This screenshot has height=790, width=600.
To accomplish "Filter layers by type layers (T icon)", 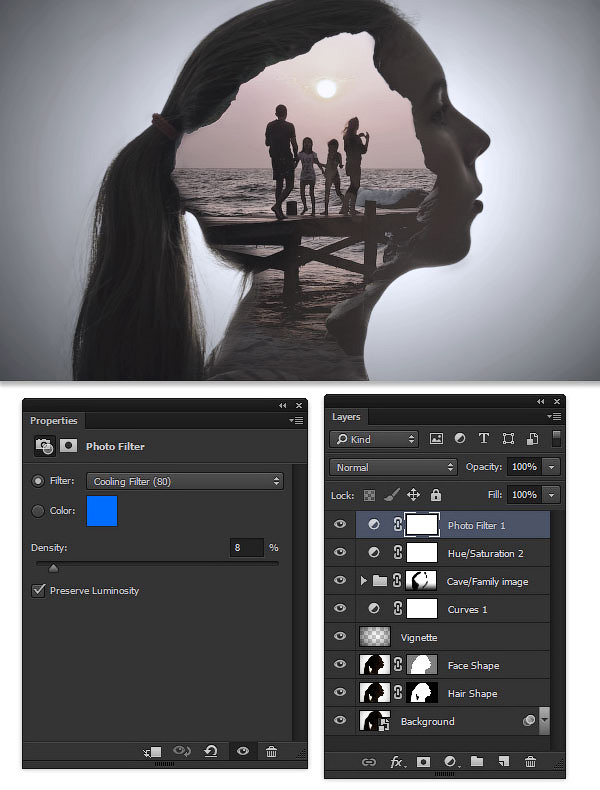I will [484, 438].
